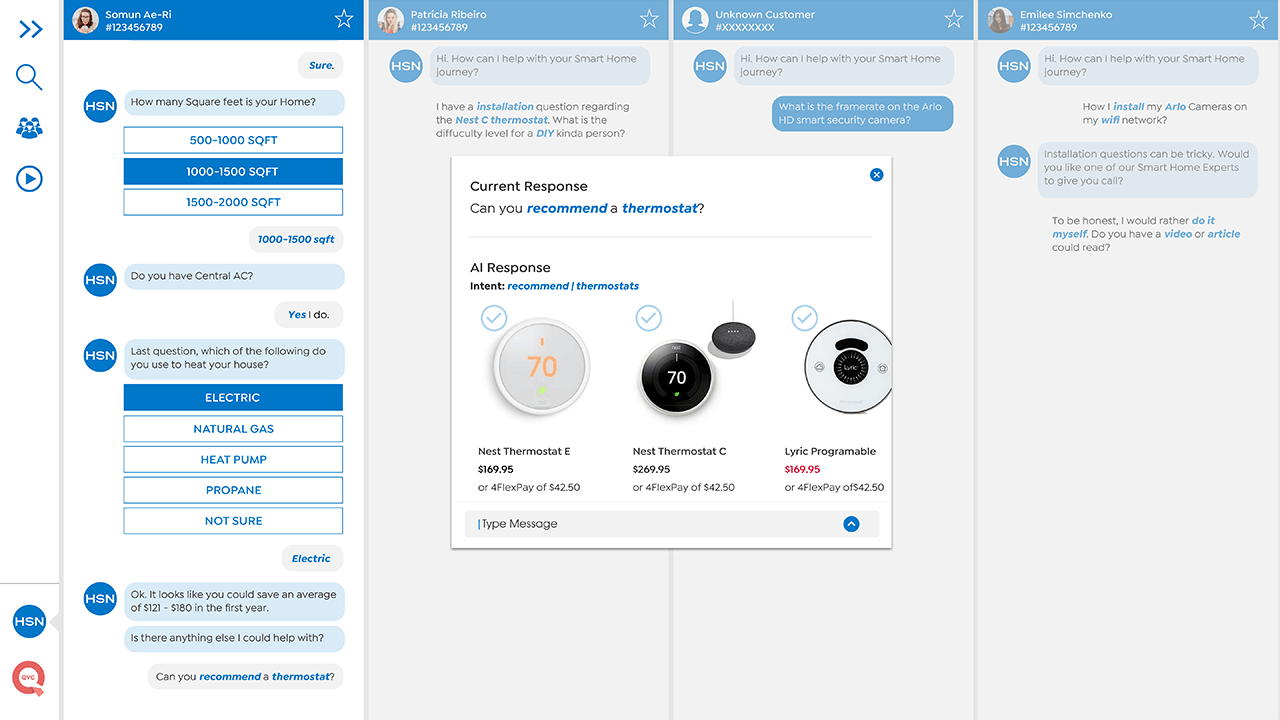Click into the Type Message field
The image size is (1280, 720).
tap(672, 524)
